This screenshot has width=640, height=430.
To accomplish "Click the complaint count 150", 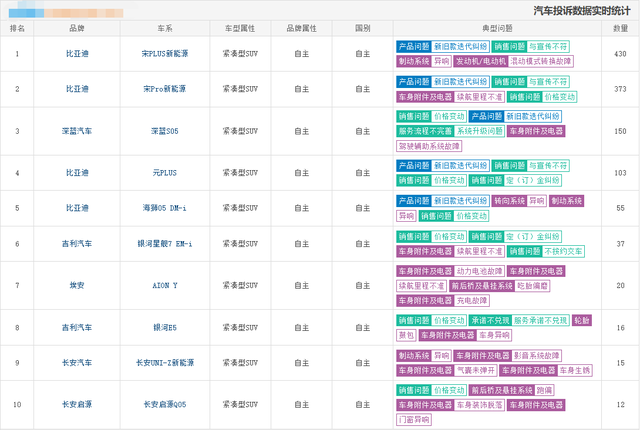I will pos(620,131).
